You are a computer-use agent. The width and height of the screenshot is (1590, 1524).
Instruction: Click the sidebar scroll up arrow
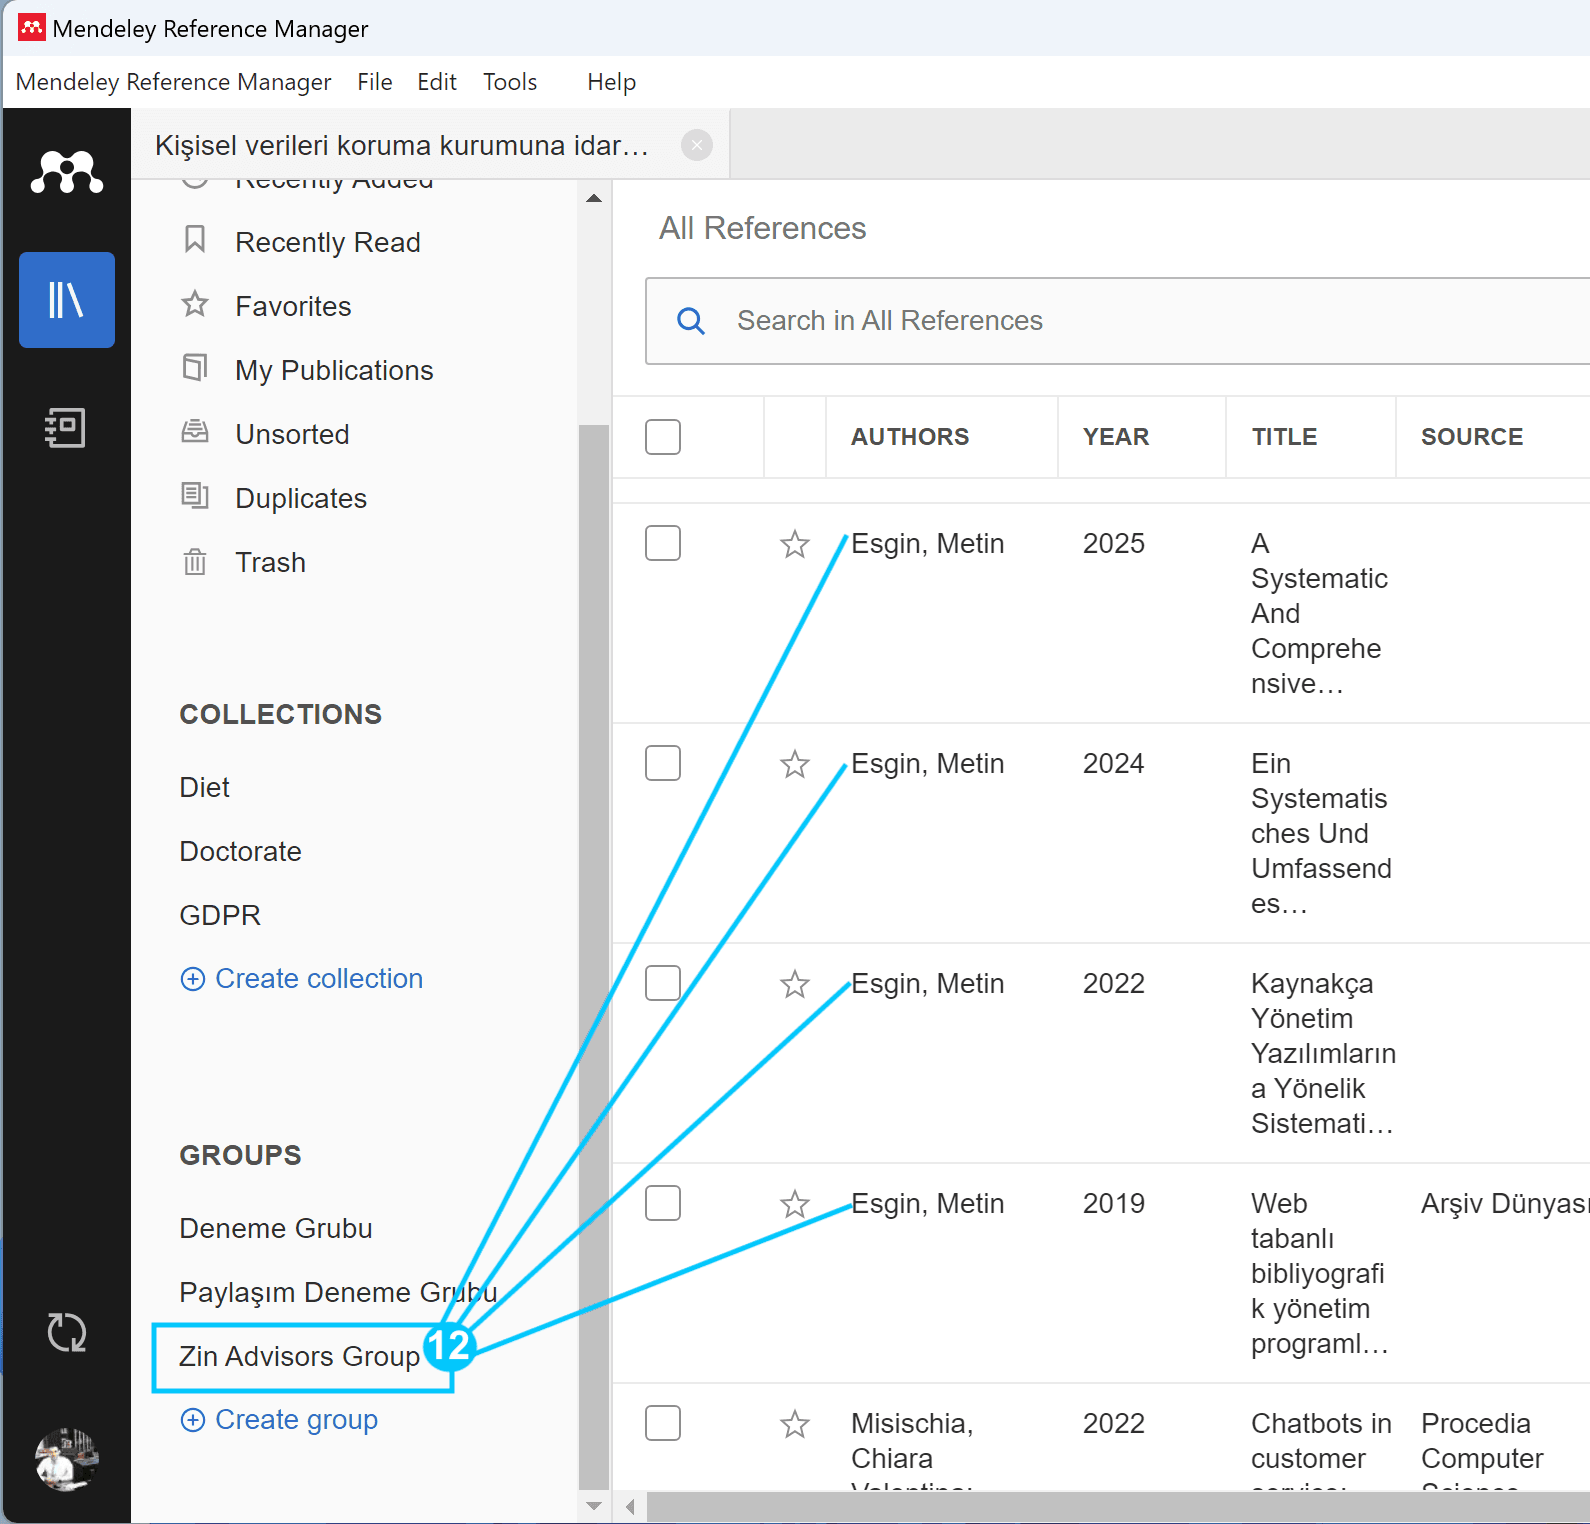click(594, 198)
